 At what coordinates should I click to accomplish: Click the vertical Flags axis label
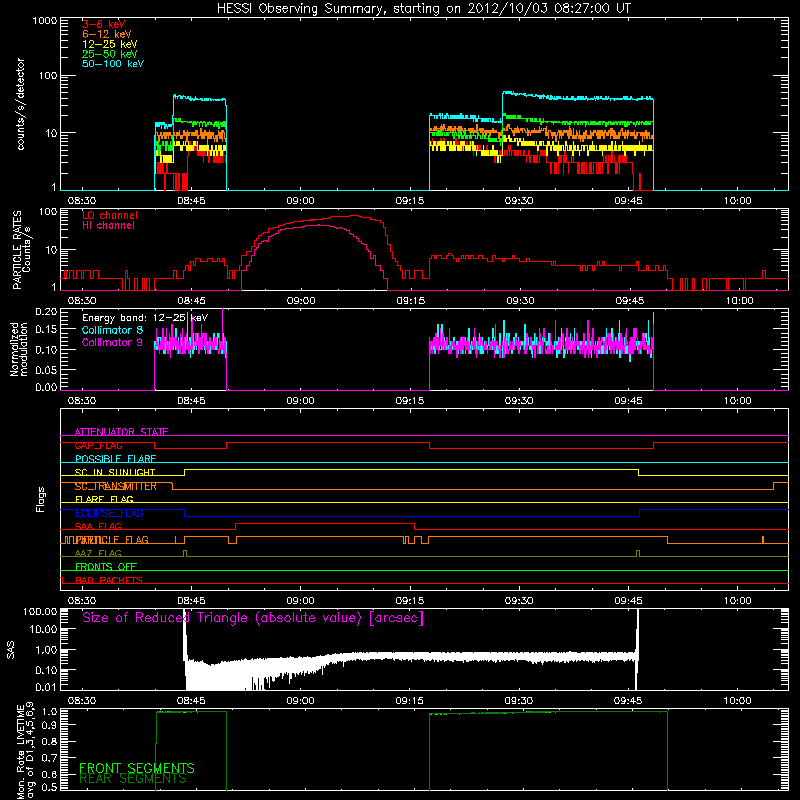(40, 499)
